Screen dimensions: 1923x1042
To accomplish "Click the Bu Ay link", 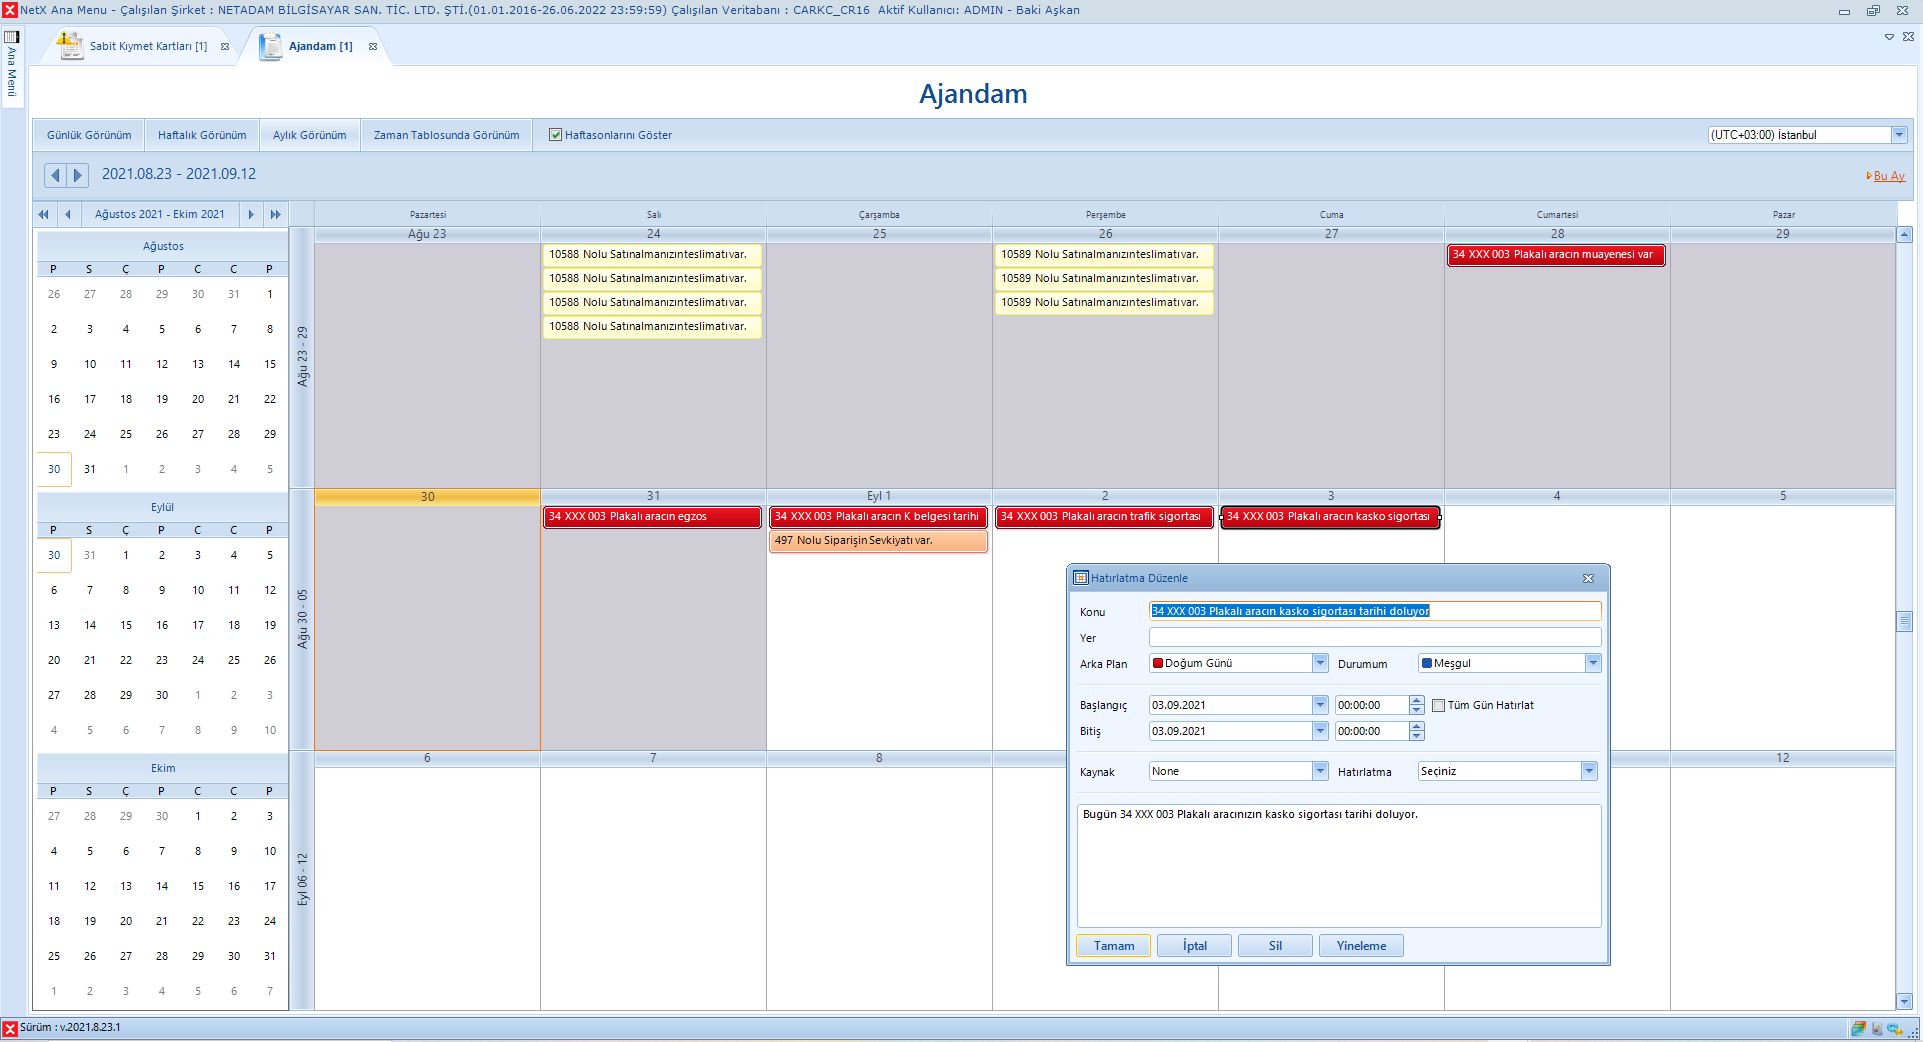I will point(1888,176).
